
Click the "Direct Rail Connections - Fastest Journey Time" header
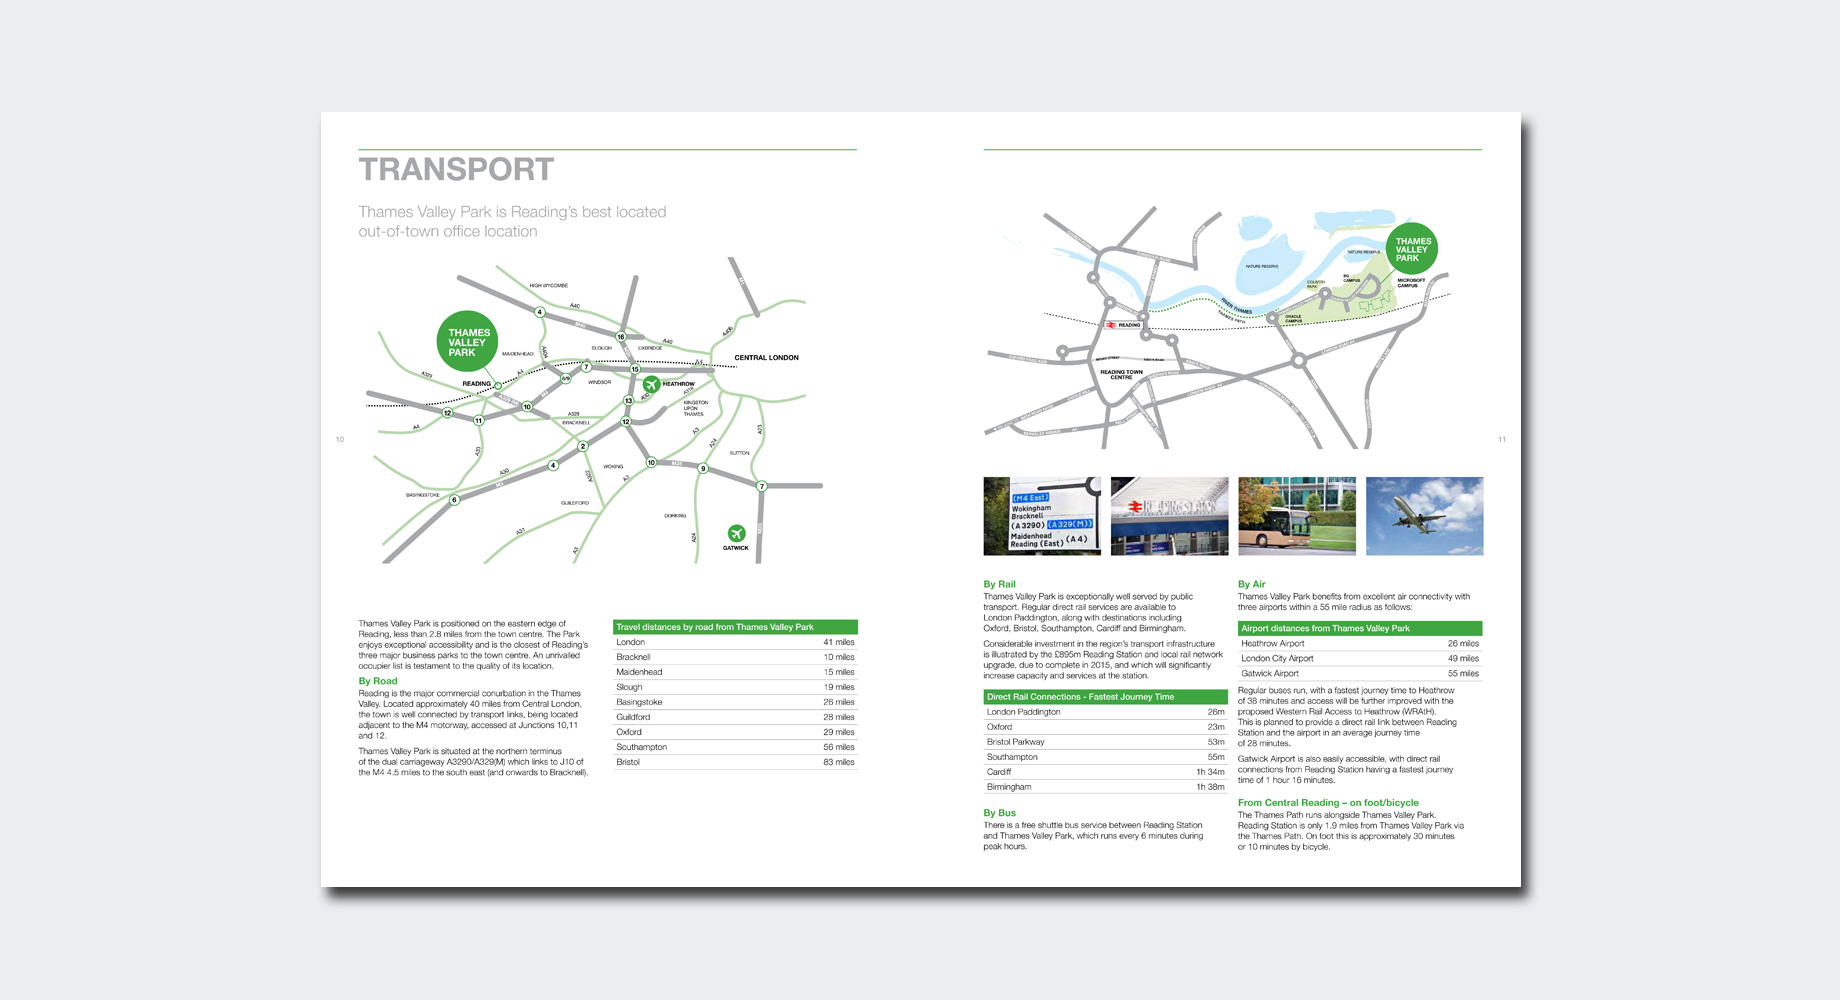tap(1105, 697)
